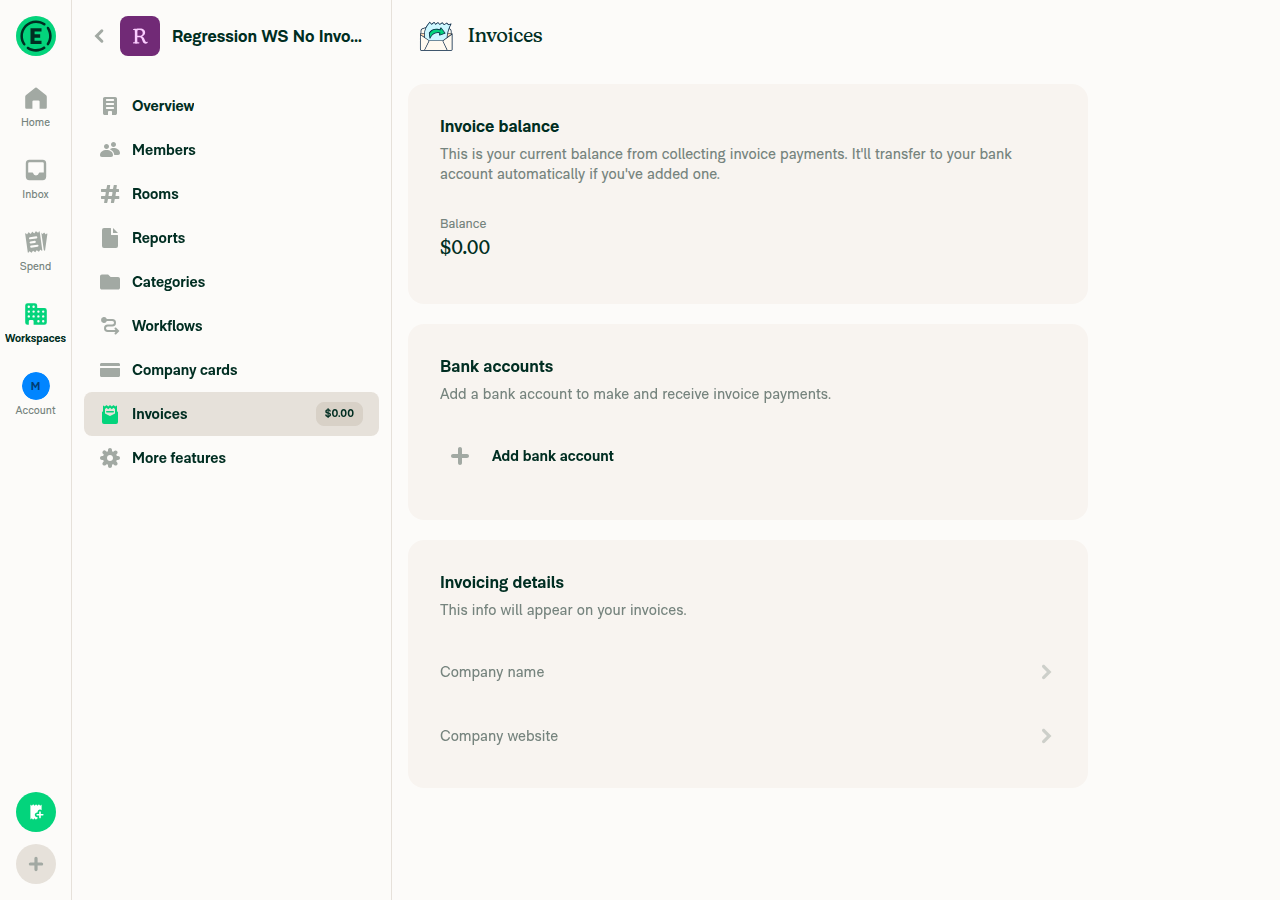Click Add bank account

pos(748,456)
